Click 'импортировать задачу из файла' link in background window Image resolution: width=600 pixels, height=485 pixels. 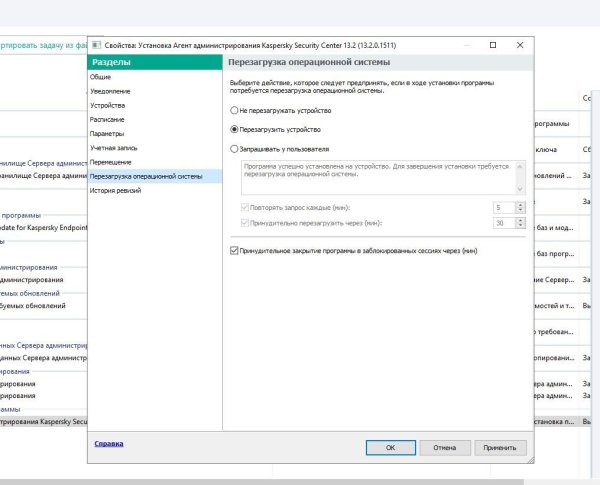[x=43, y=45]
